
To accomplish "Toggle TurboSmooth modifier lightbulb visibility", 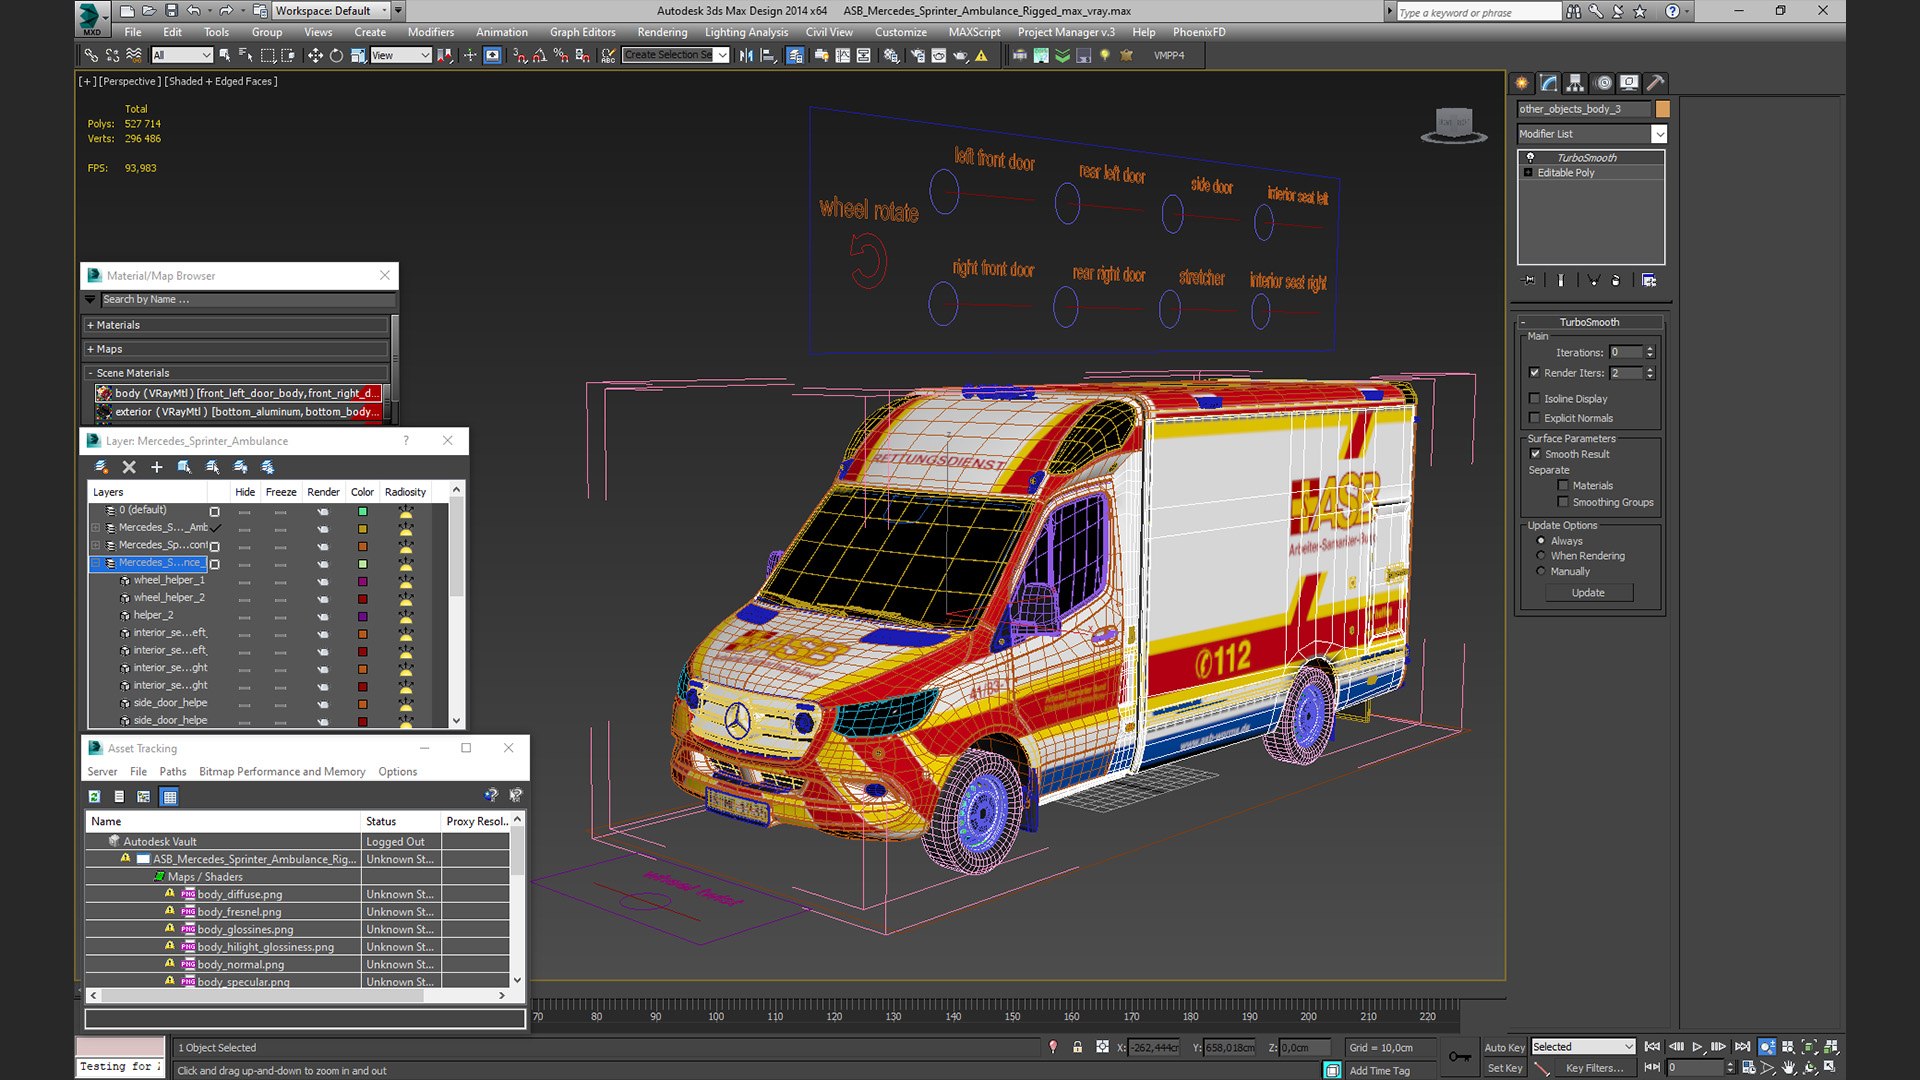I will (x=1530, y=158).
